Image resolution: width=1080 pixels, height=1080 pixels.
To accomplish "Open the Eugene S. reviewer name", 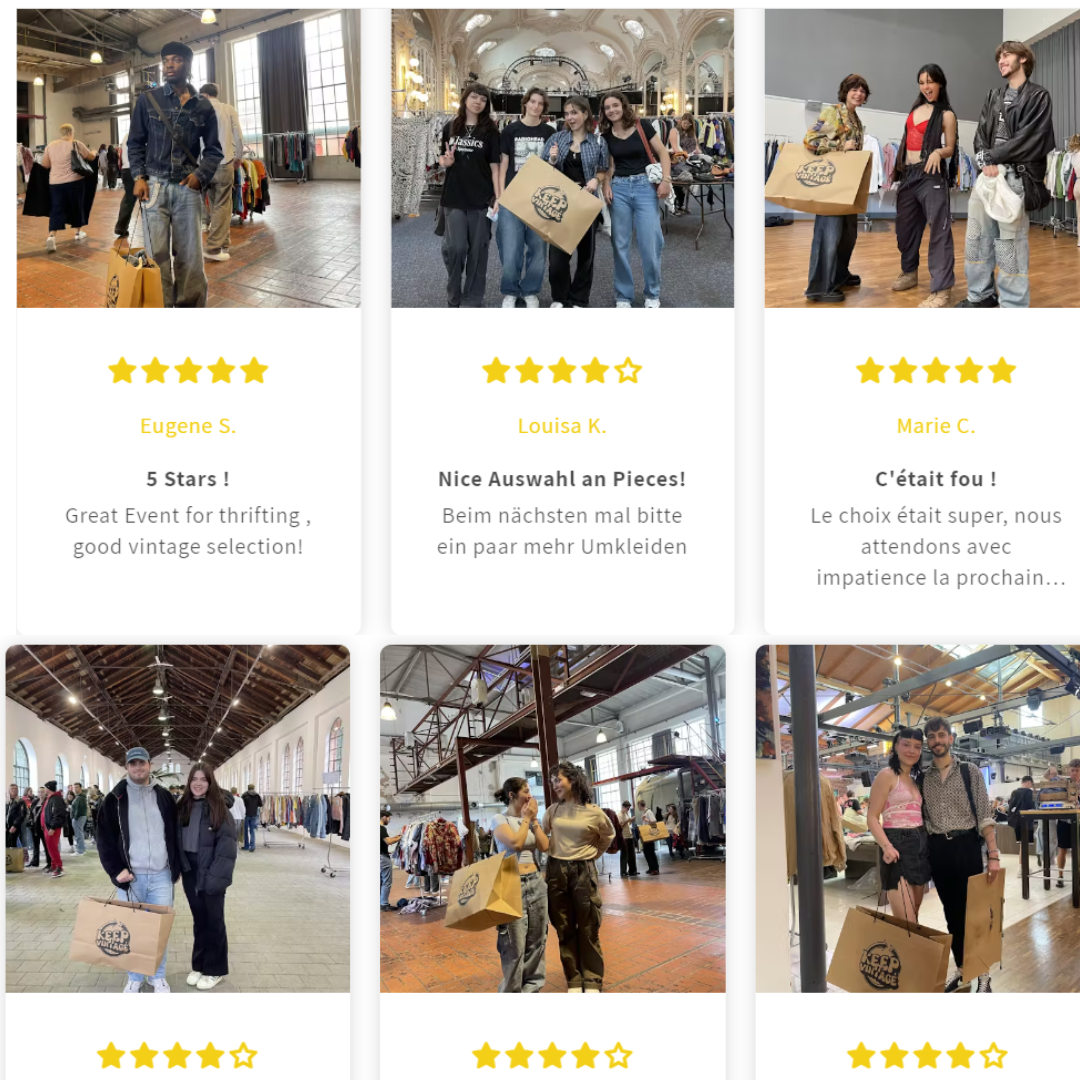I will [188, 426].
